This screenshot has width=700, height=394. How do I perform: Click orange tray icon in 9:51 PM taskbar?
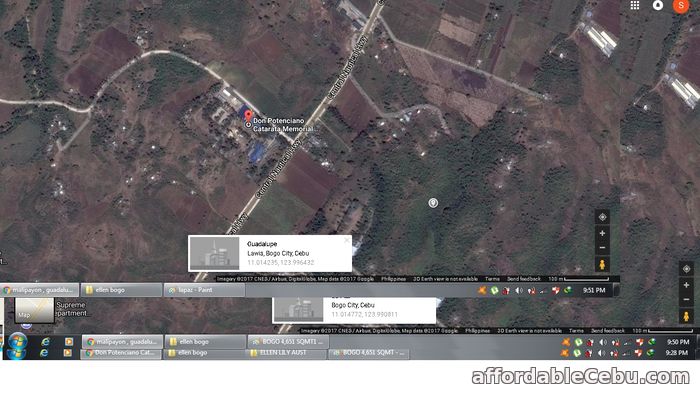482,290
